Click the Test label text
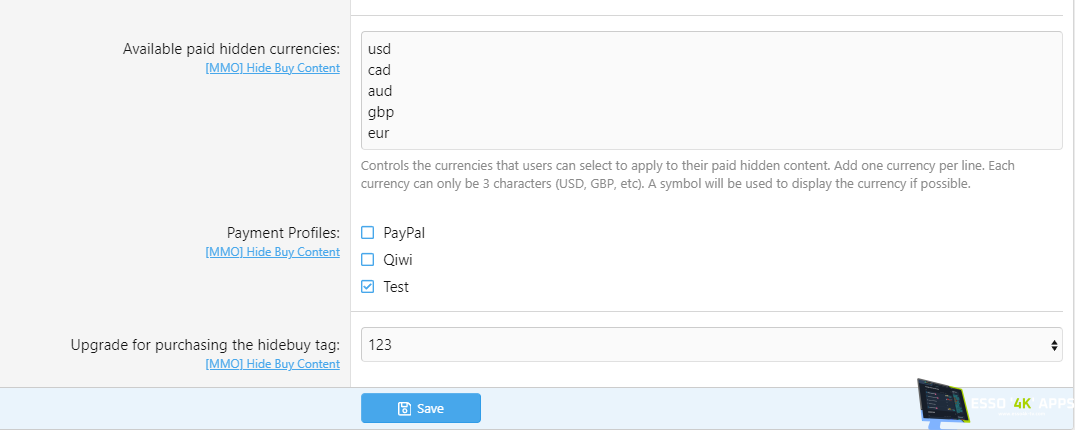Viewport: 1075px width, 430px height. coord(396,287)
